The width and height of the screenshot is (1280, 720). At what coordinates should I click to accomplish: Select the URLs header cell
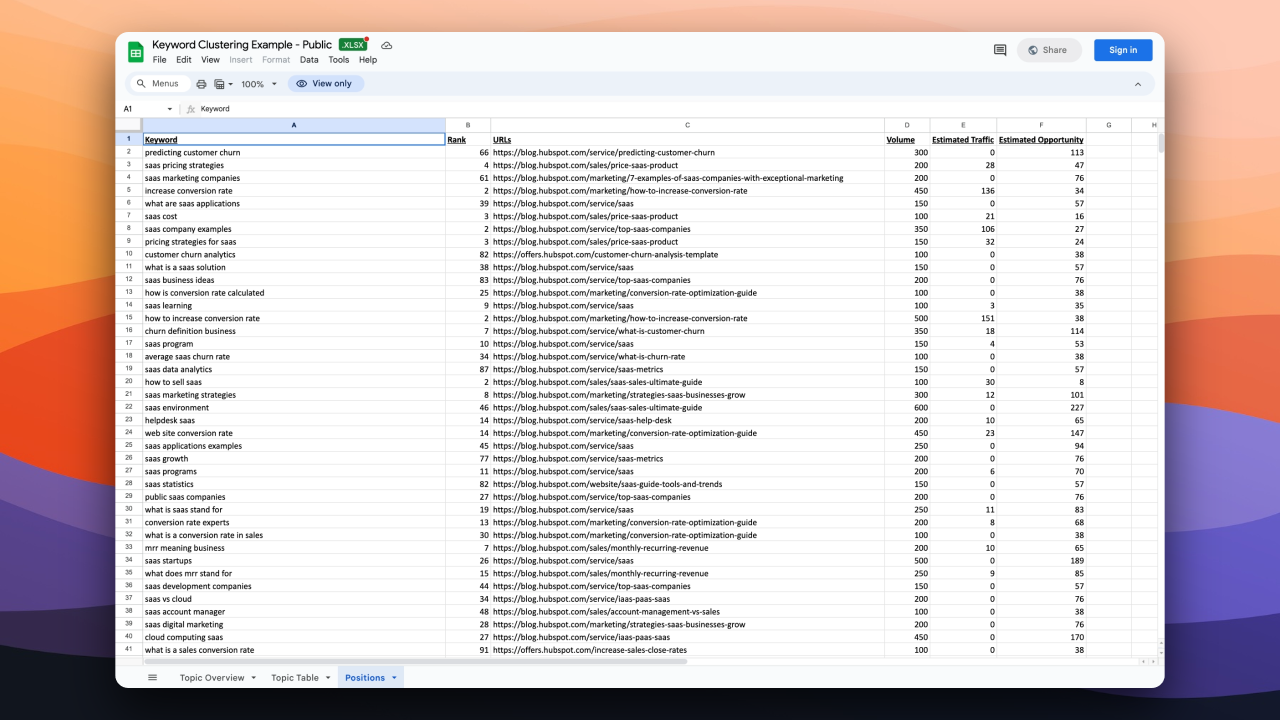point(688,140)
